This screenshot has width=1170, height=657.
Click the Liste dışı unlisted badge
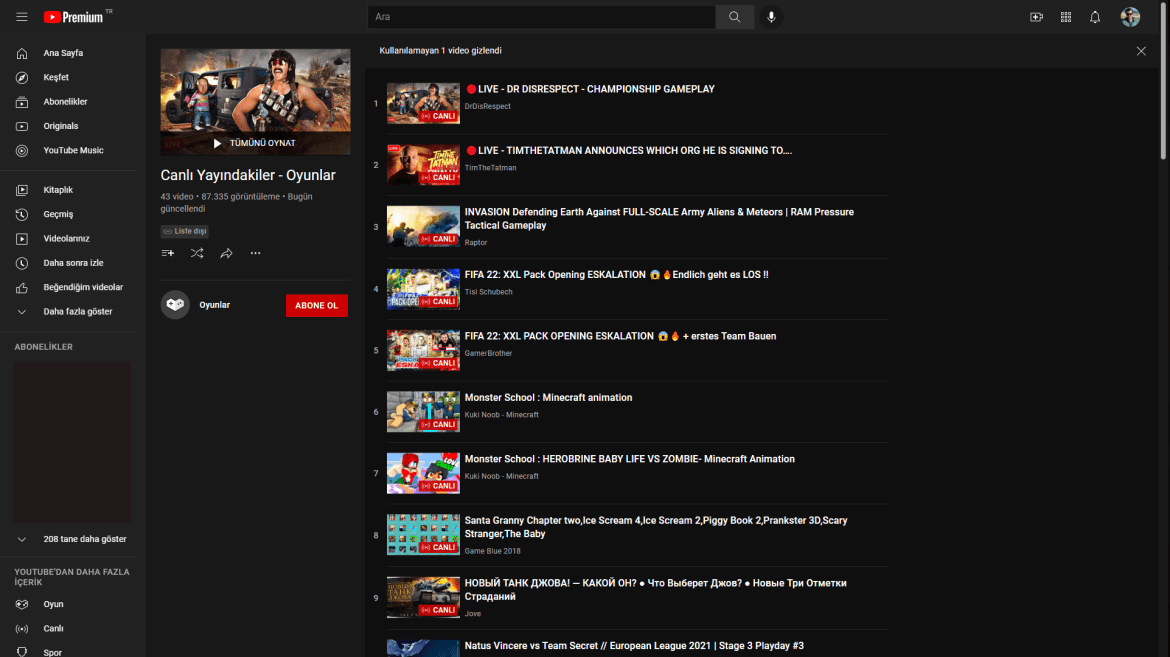coord(184,231)
